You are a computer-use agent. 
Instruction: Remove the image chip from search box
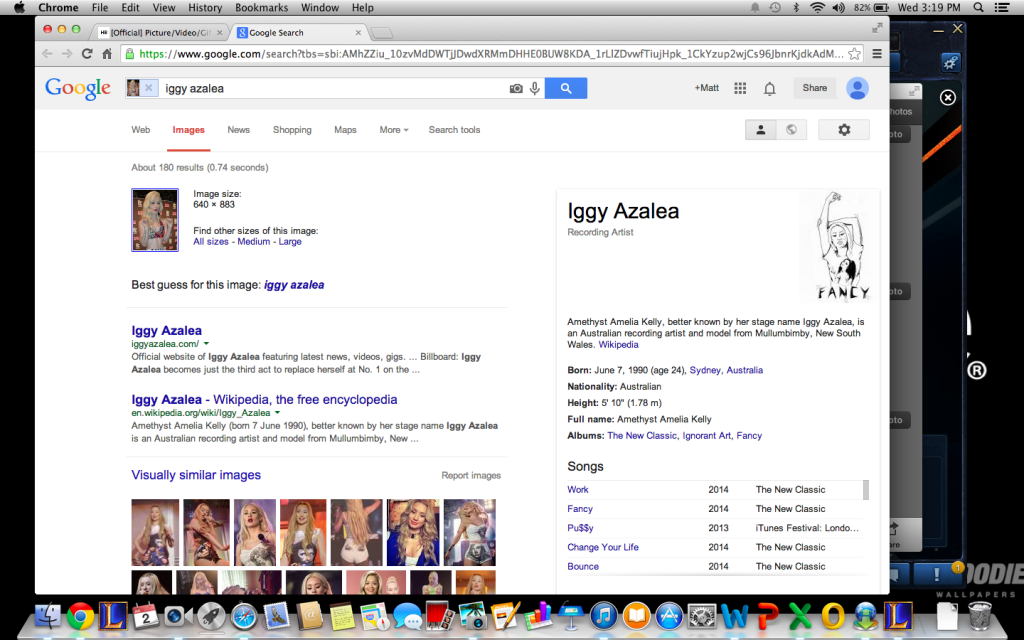click(149, 88)
